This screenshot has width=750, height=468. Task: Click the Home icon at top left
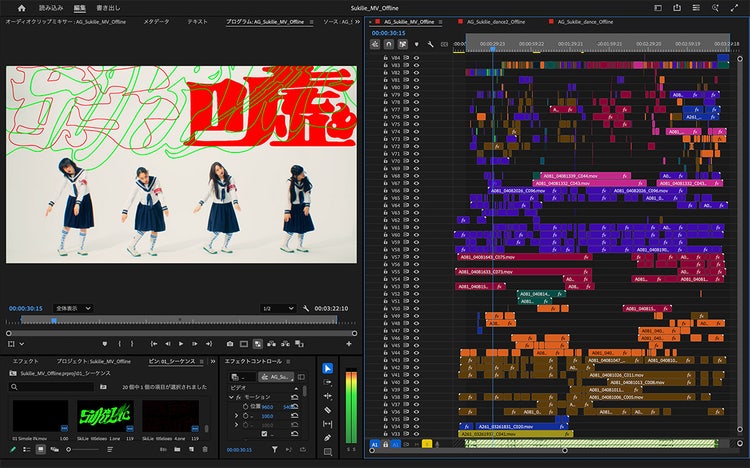point(21,8)
